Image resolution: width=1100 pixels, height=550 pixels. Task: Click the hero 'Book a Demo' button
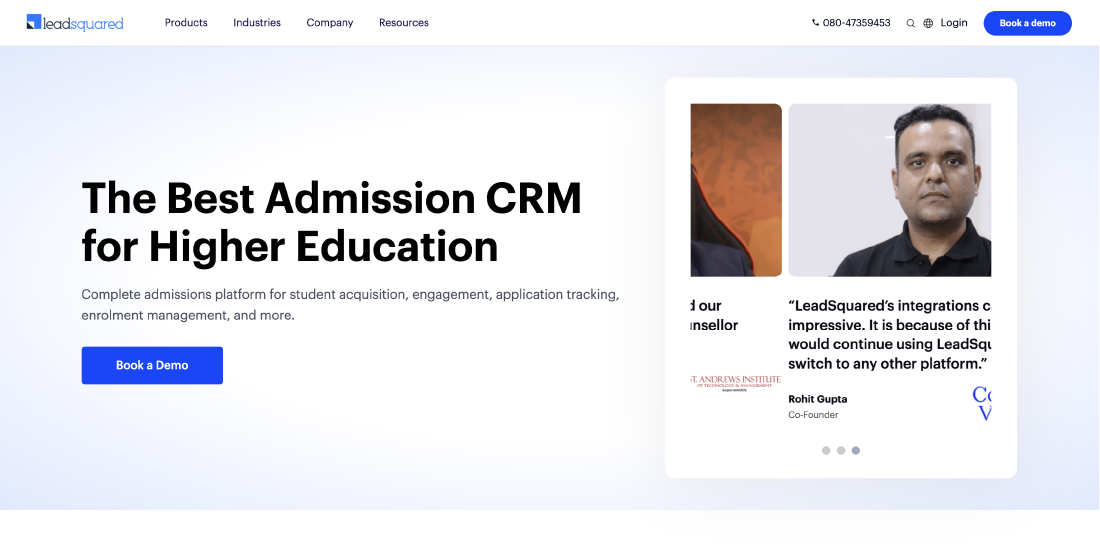[x=152, y=365]
